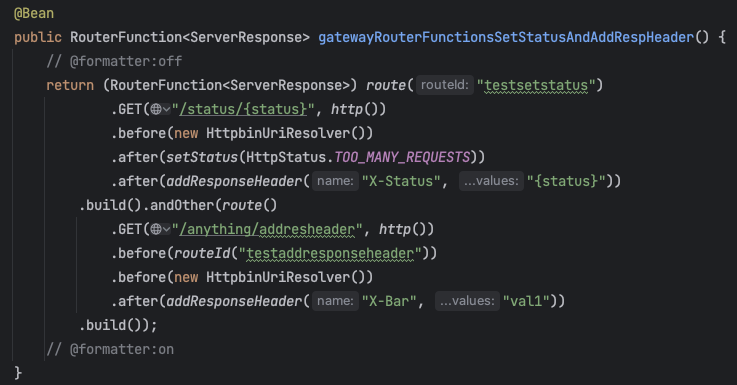Screen dimensions: 737x385
Task: Click the public keyword
Action: (38, 37)
